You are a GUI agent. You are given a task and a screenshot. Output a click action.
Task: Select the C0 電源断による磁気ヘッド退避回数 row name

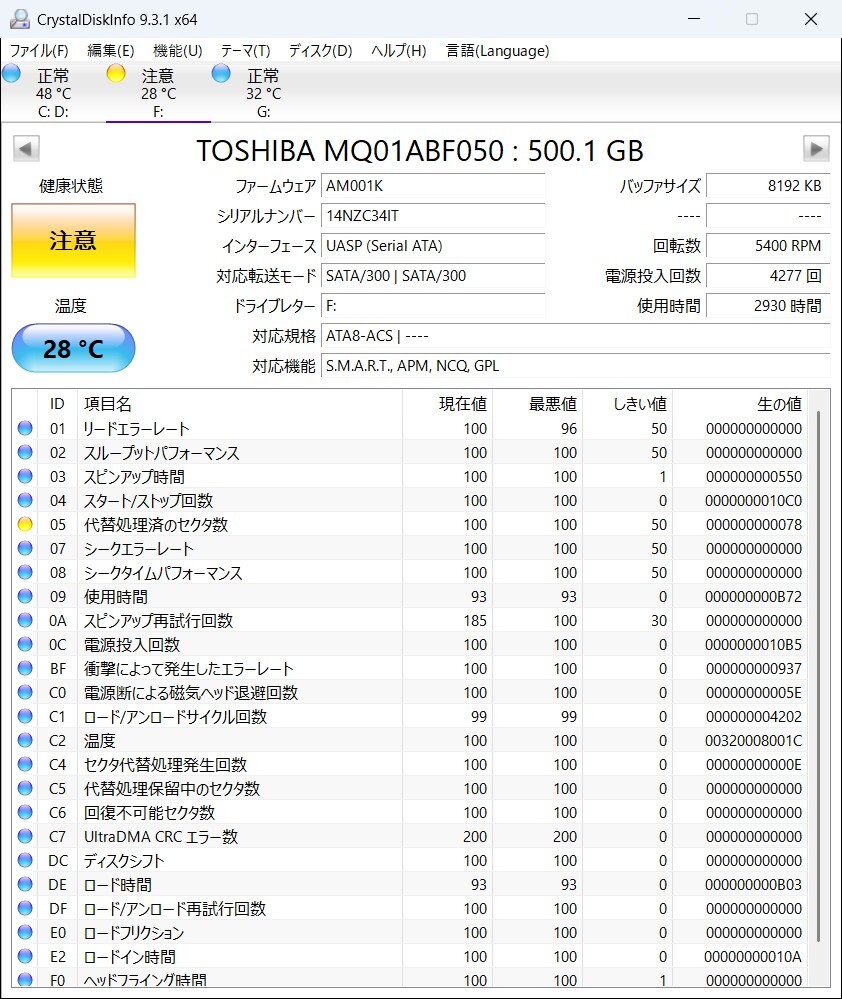[x=190, y=693]
